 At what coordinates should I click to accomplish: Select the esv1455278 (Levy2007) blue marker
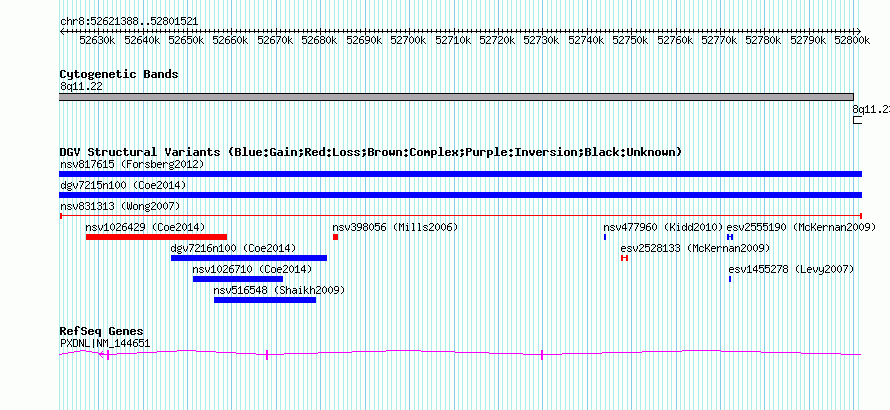(x=730, y=279)
